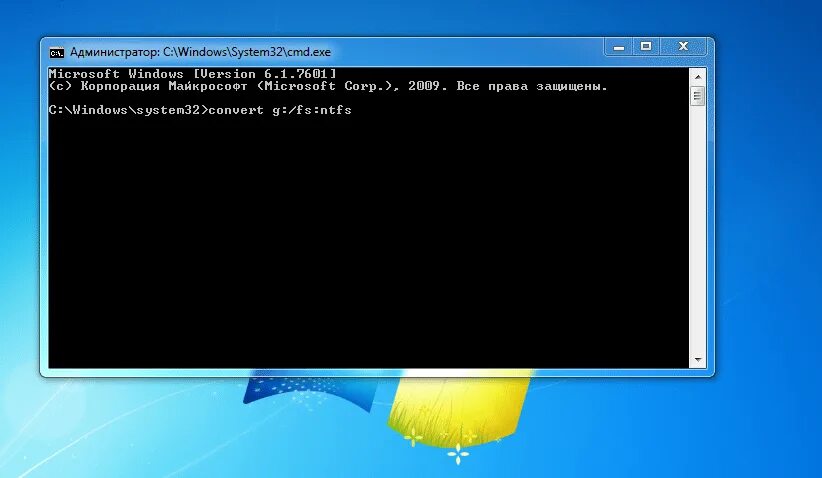
Task: Minimize the command prompt window
Action: point(619,47)
